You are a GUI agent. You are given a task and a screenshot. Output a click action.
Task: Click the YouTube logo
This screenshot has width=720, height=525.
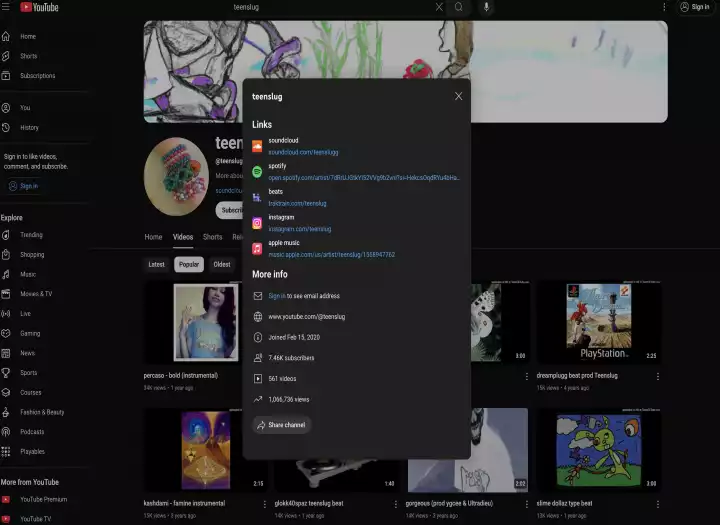tap(39, 7)
